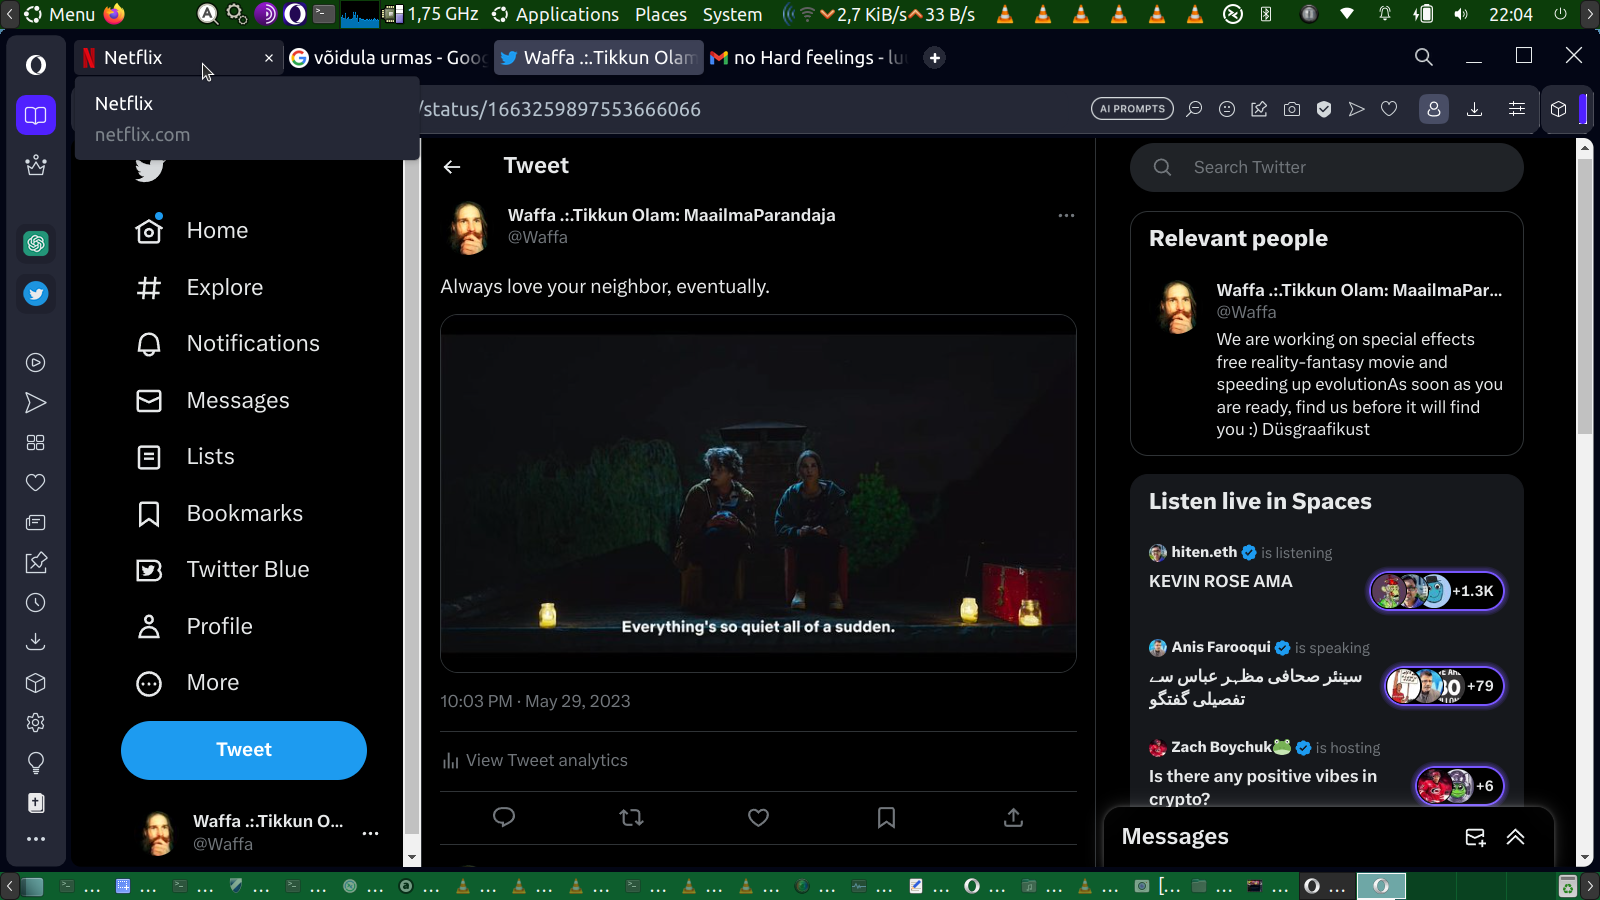Click the Twitter bird logo
This screenshot has height=900, width=1600.
click(150, 168)
